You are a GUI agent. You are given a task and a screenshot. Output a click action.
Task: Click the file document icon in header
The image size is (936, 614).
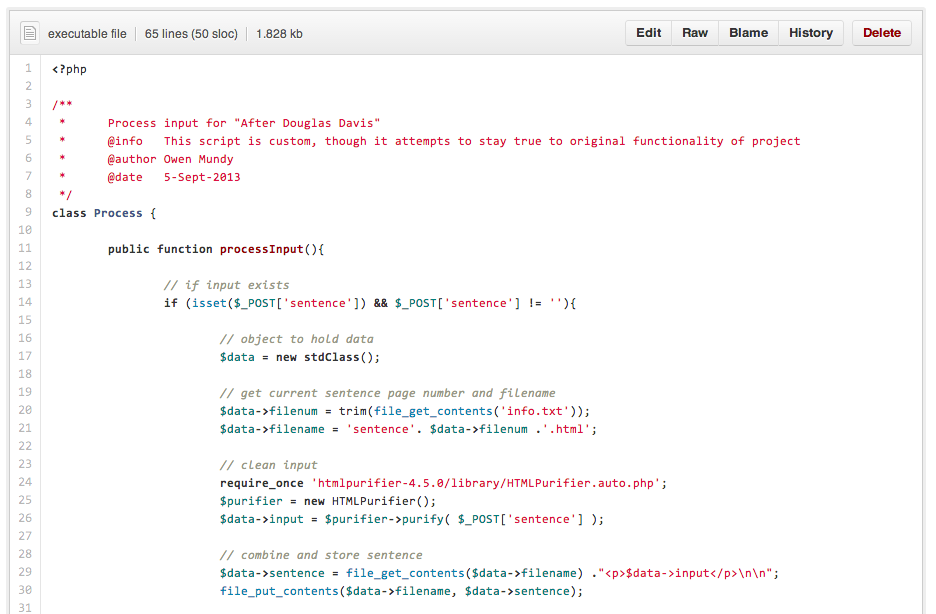30,33
